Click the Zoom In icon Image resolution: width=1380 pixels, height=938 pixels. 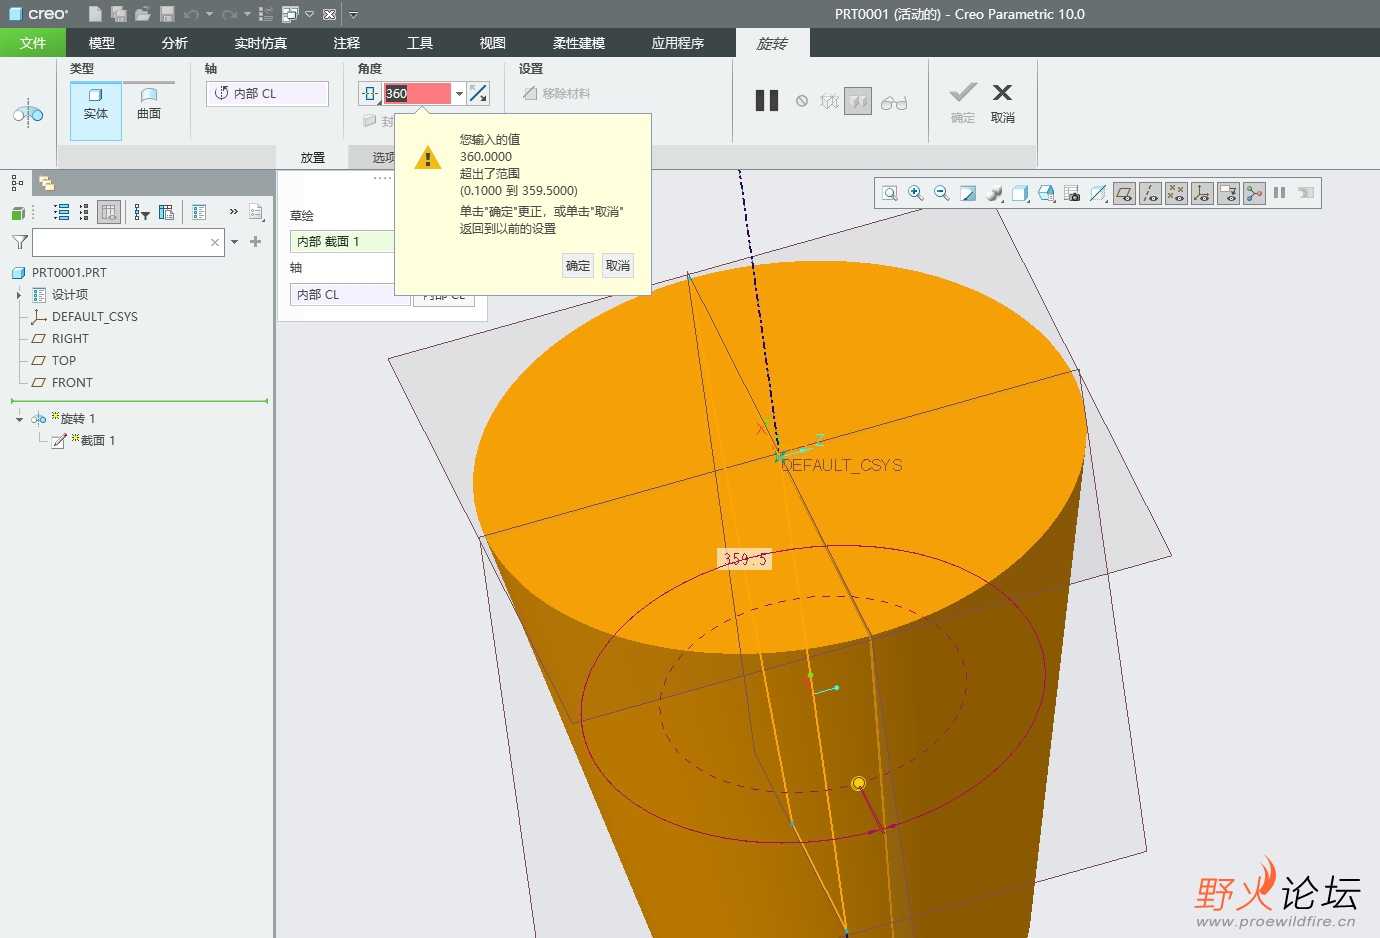[x=916, y=193]
